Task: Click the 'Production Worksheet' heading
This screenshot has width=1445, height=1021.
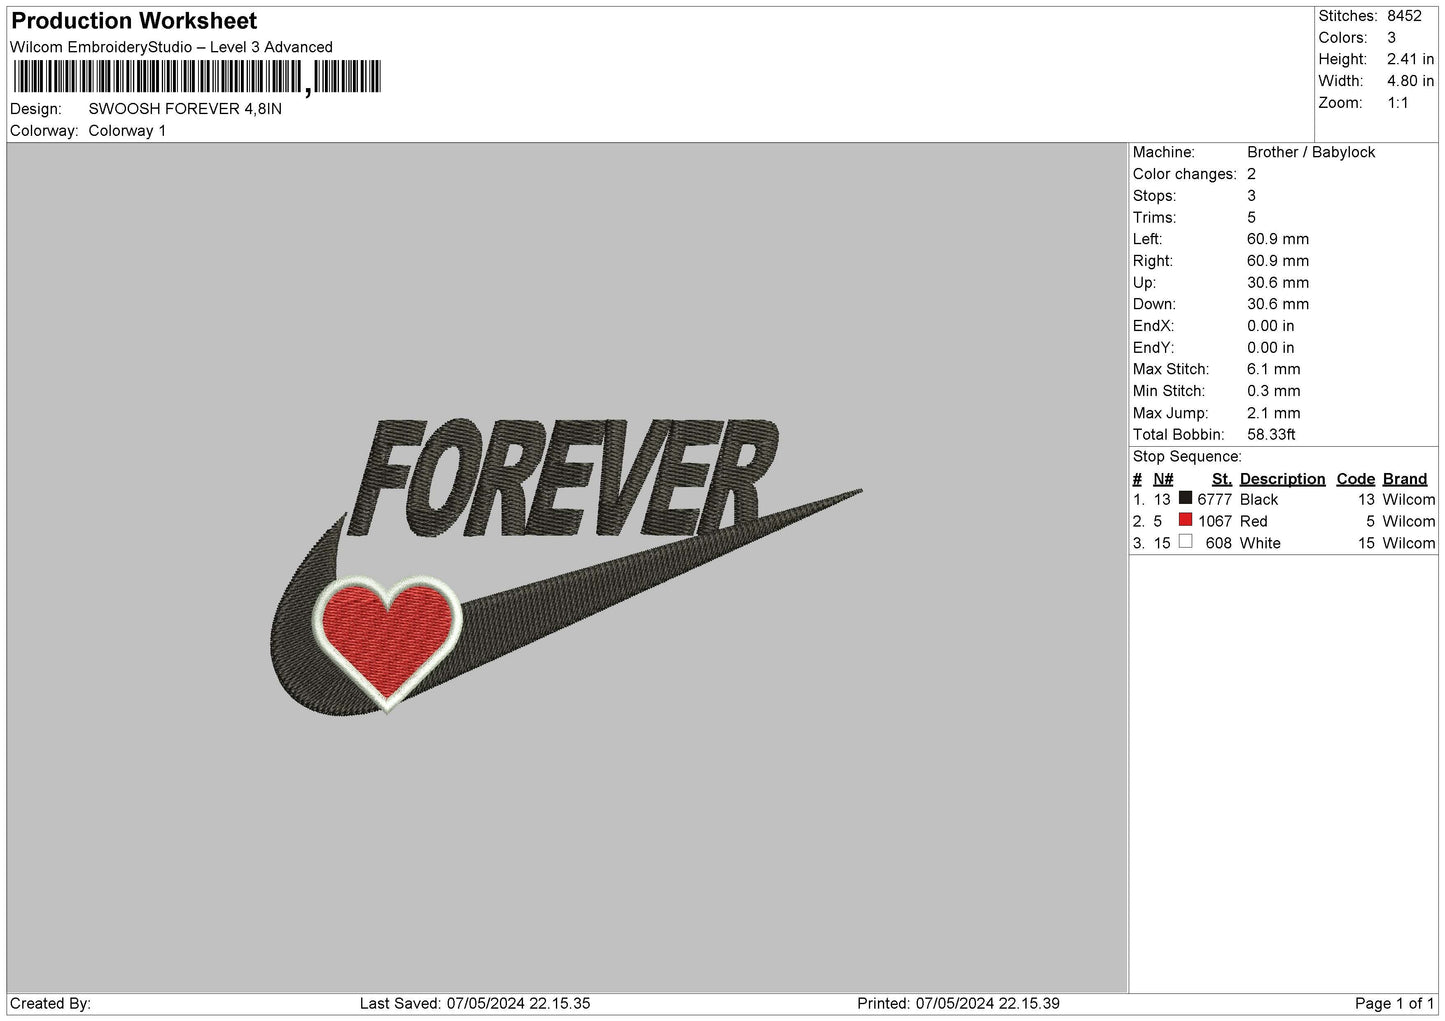Action: click(x=134, y=21)
